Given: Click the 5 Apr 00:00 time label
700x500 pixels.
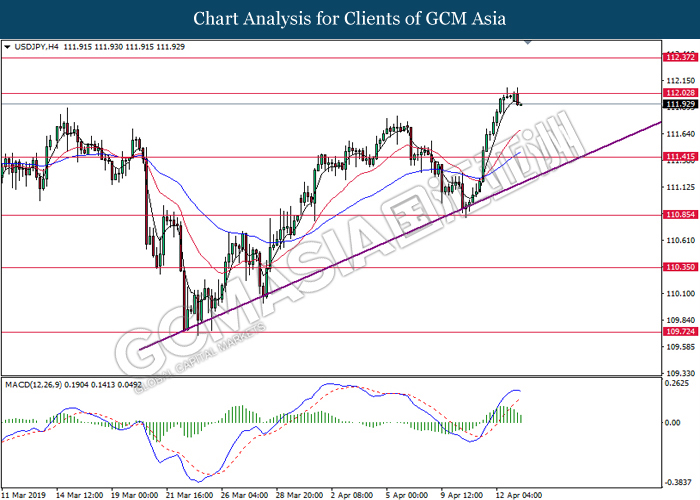Looking at the screenshot, I should (407, 495).
